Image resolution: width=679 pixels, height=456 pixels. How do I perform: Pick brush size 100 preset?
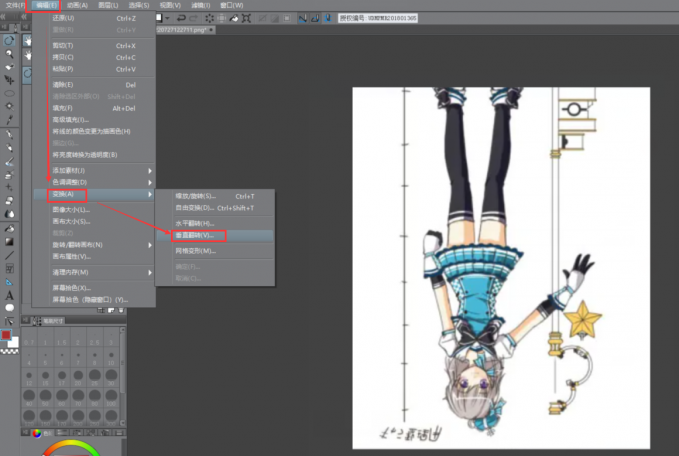111,398
